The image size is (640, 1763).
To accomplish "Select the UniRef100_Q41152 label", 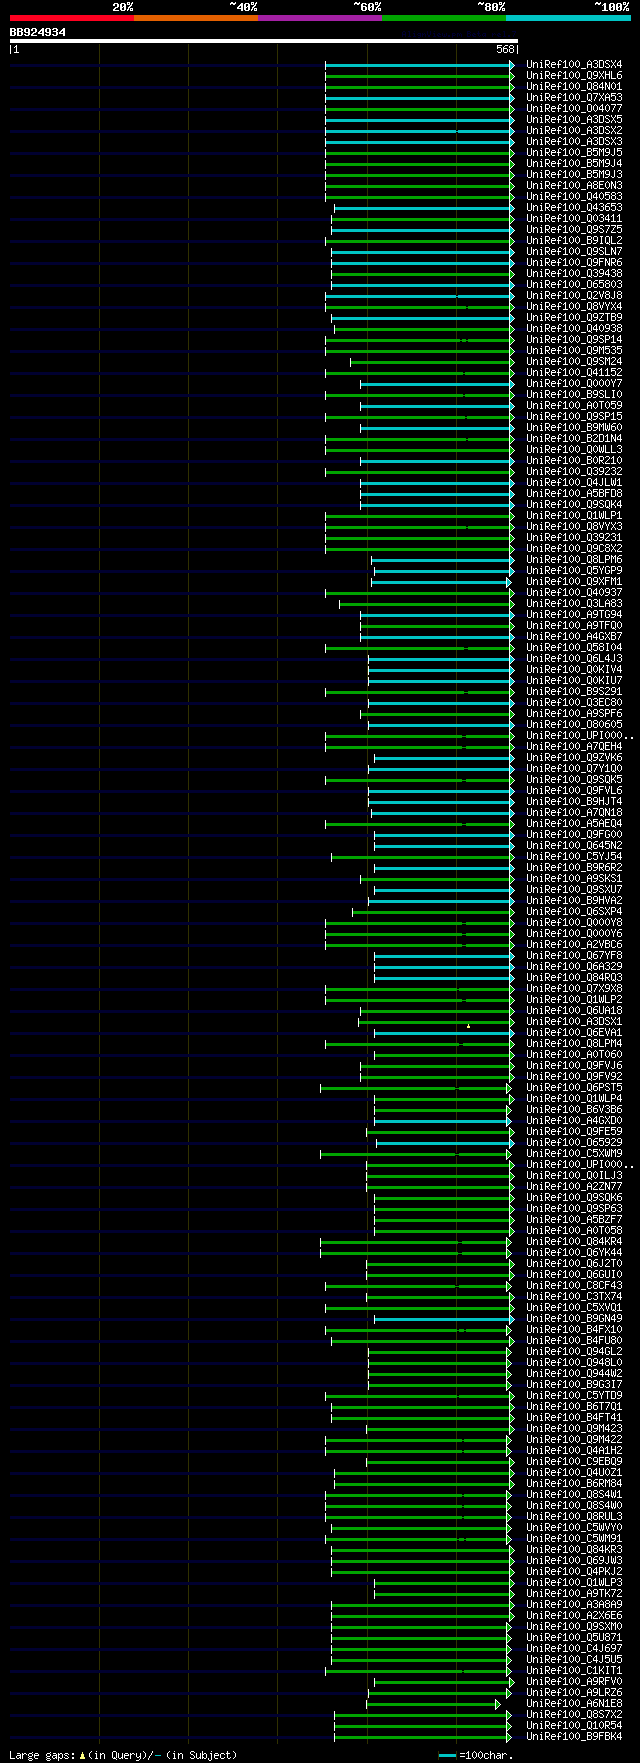I will coord(574,373).
